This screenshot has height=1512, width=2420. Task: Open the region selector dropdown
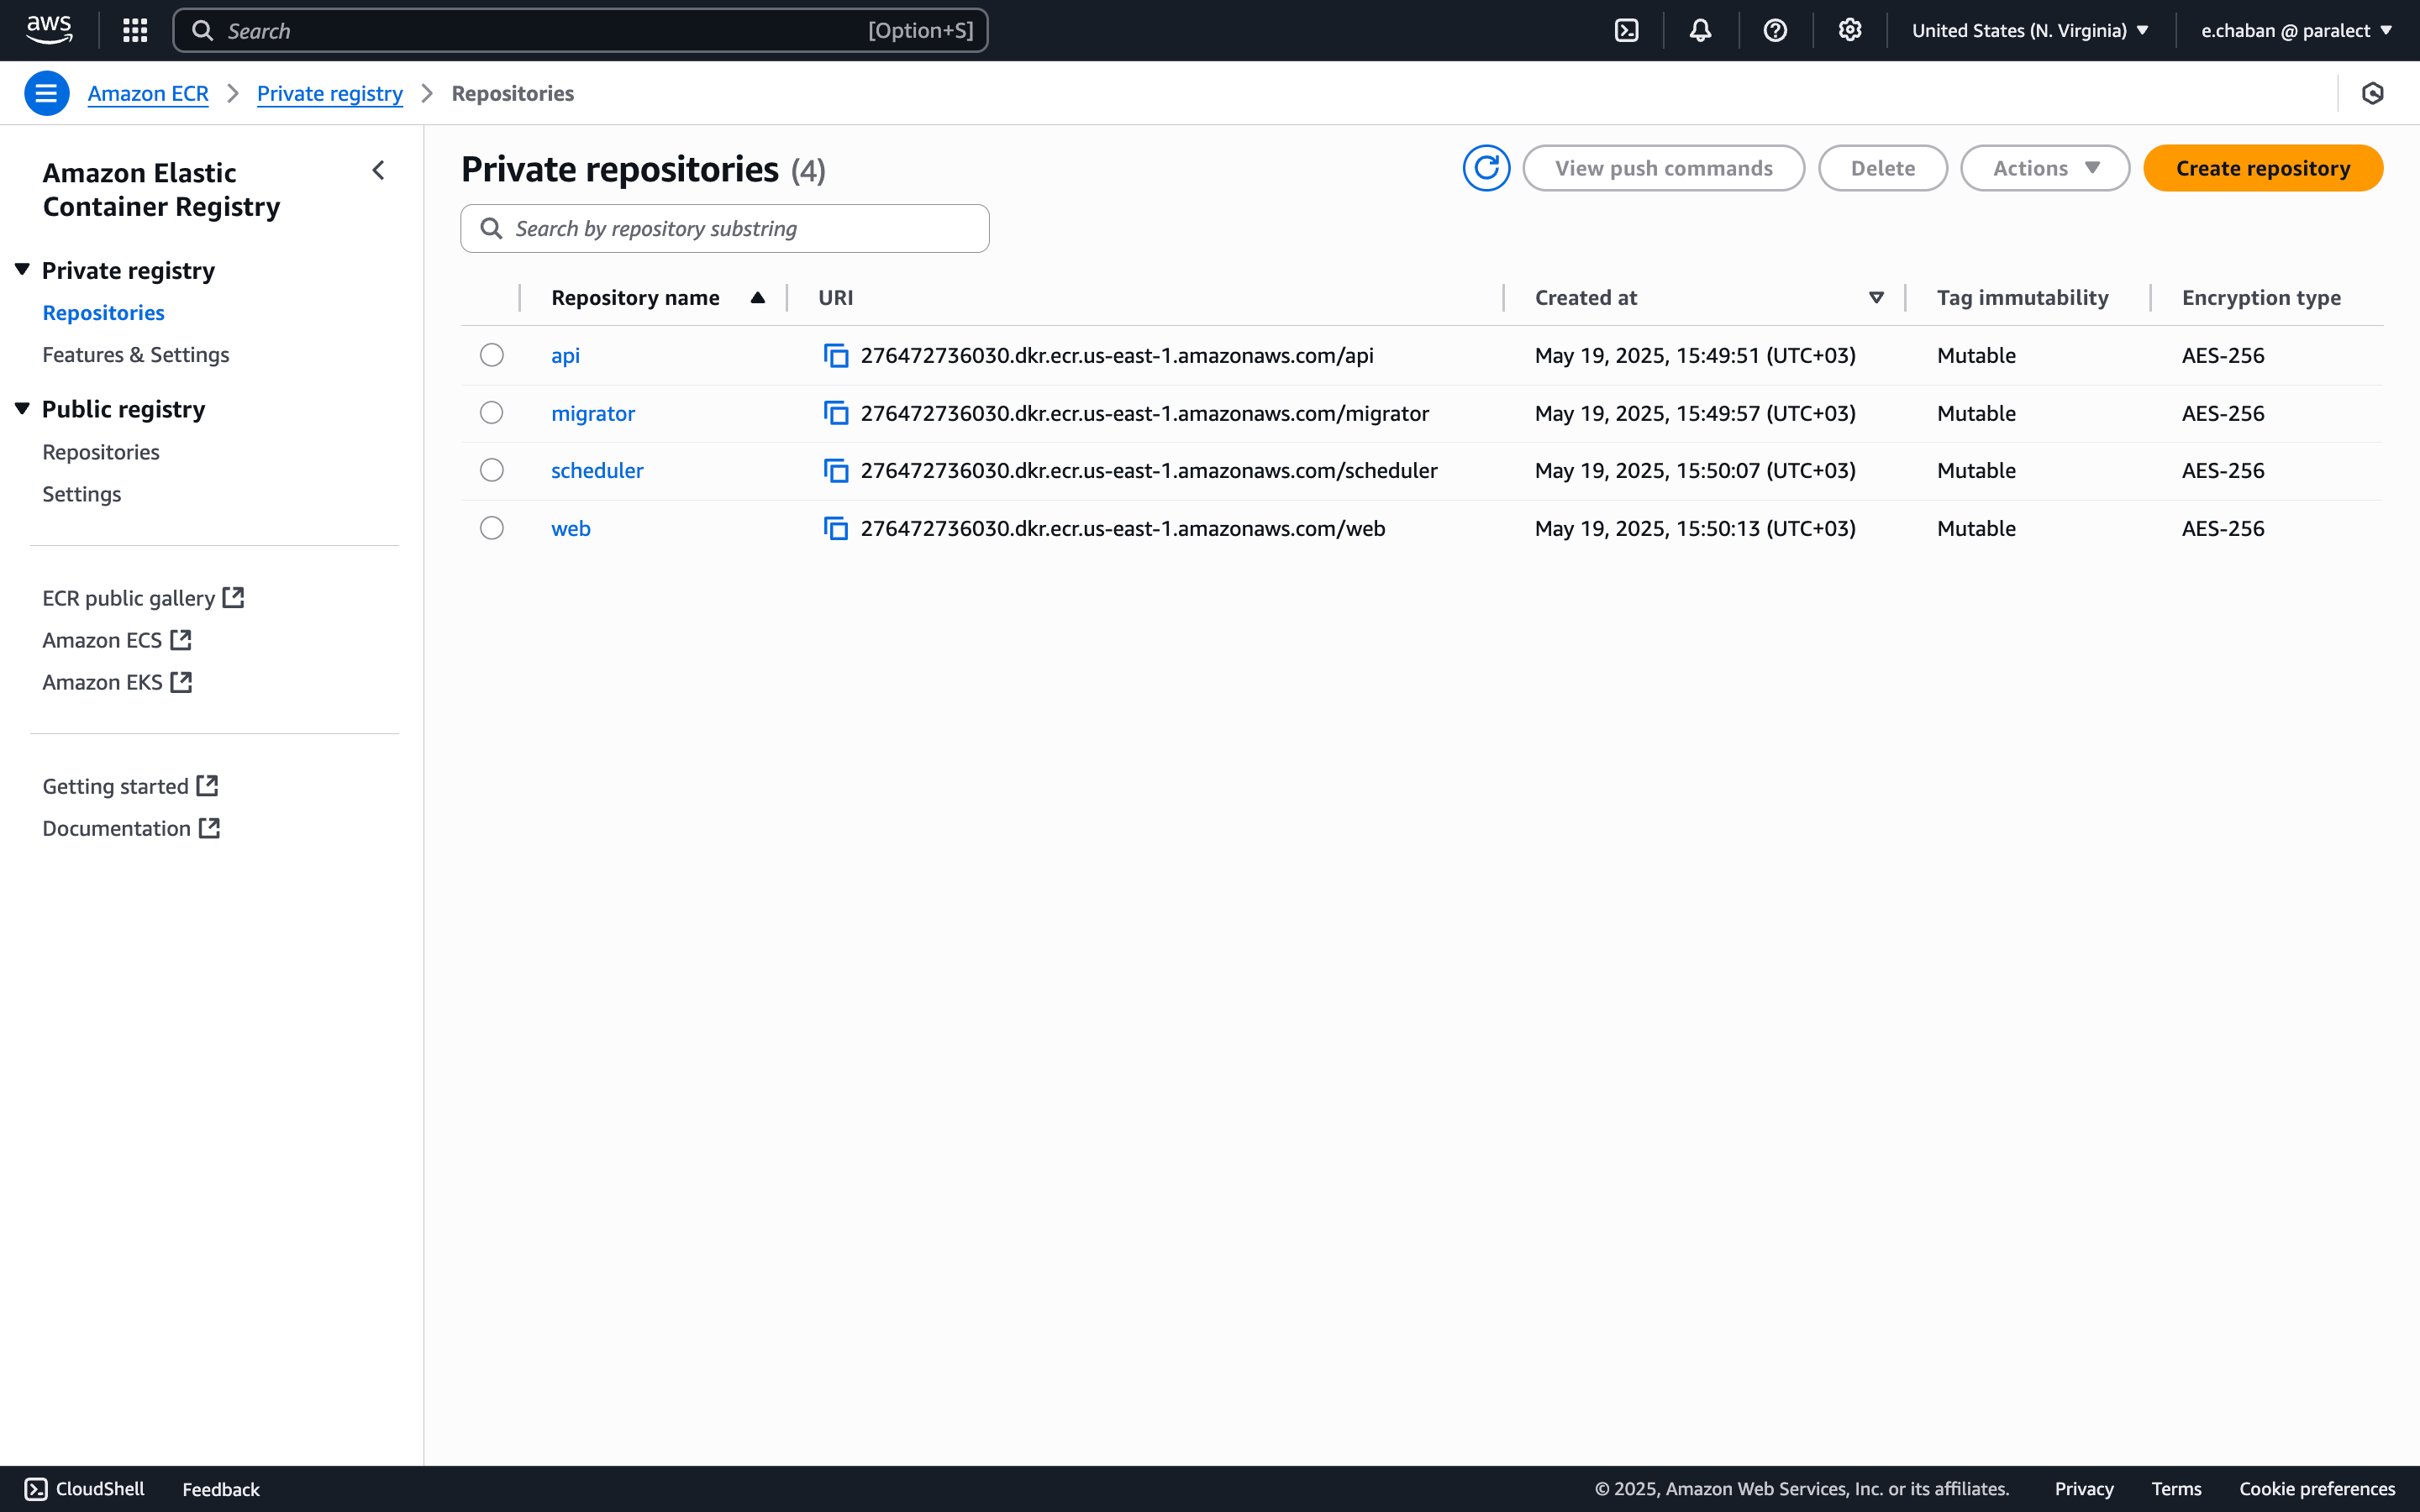pyautogui.click(x=2029, y=30)
